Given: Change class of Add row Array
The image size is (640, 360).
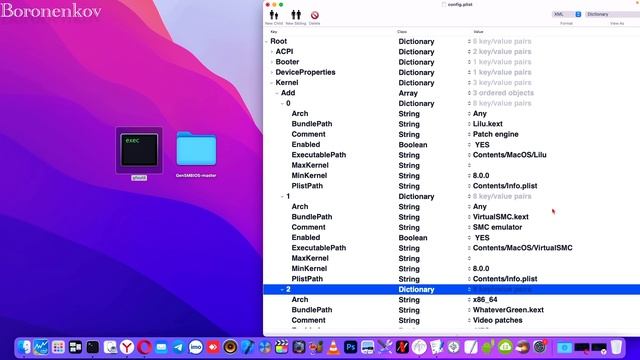Looking at the screenshot, I should pyautogui.click(x=408, y=93).
